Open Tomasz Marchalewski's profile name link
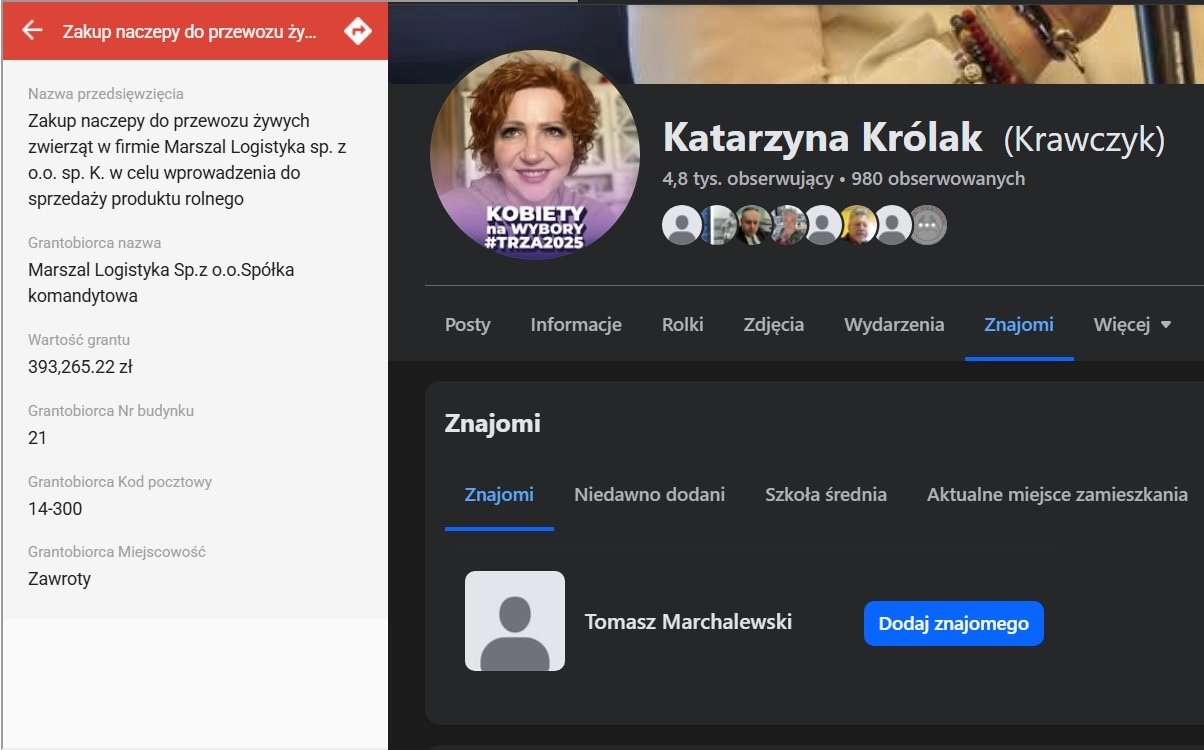This screenshot has height=750, width=1204. [688, 622]
